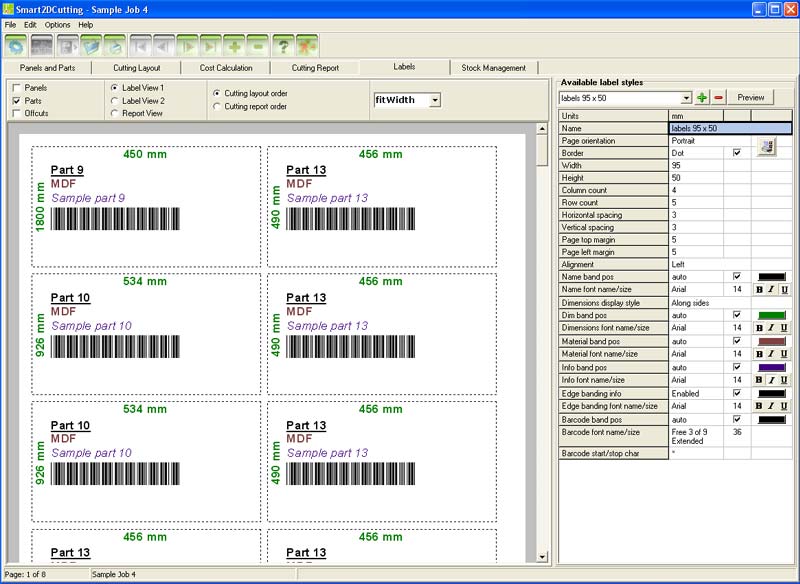Select Label View 1 radio button

coord(114,88)
